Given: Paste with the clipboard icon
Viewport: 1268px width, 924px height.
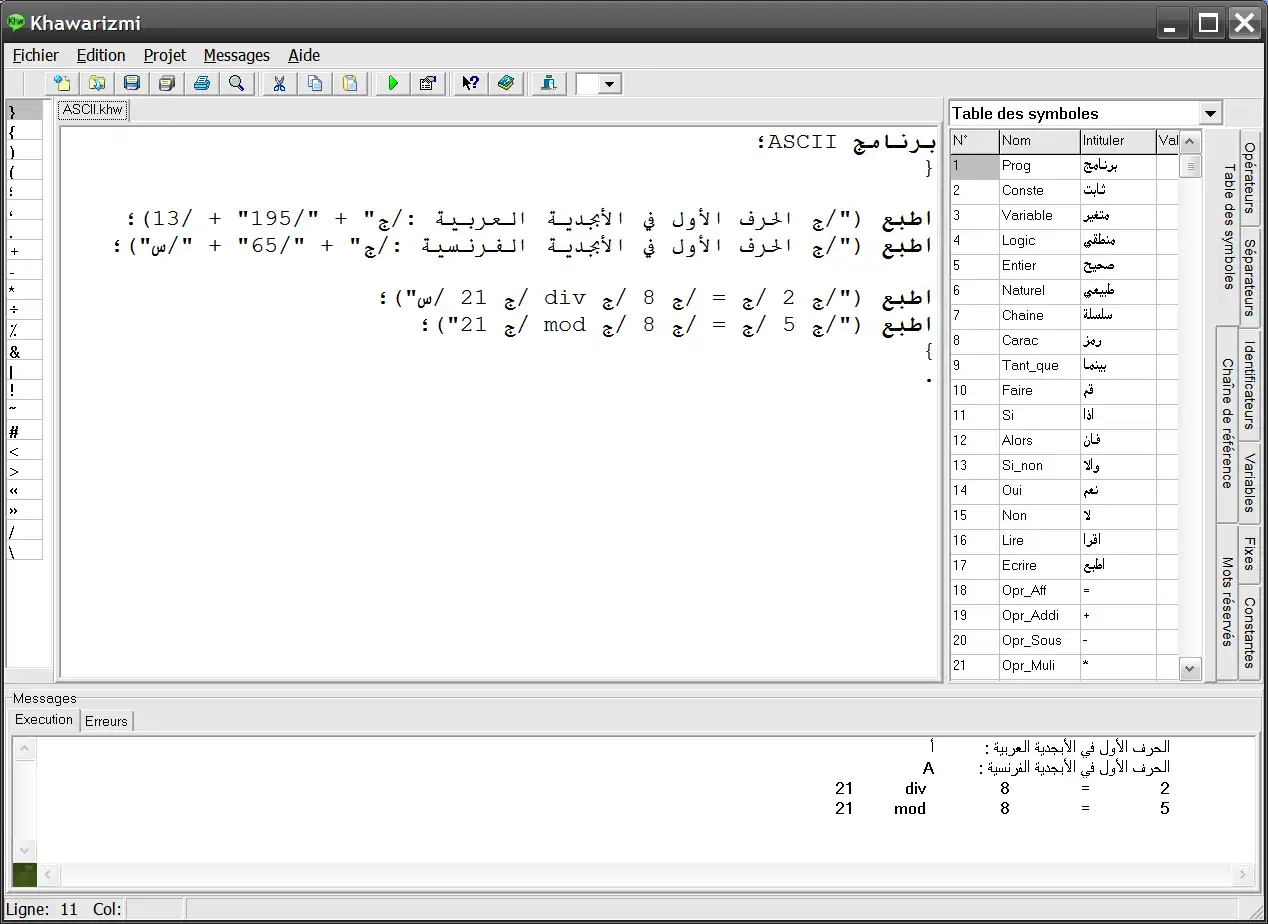Looking at the screenshot, I should [x=350, y=83].
